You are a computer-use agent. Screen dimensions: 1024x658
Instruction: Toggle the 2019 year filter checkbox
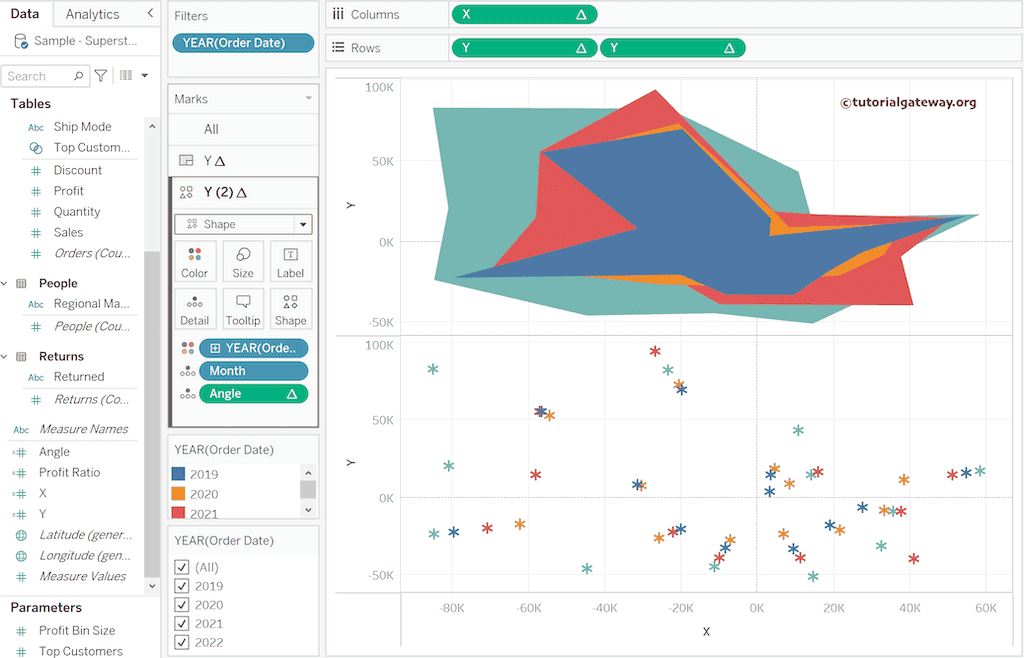[x=182, y=586]
